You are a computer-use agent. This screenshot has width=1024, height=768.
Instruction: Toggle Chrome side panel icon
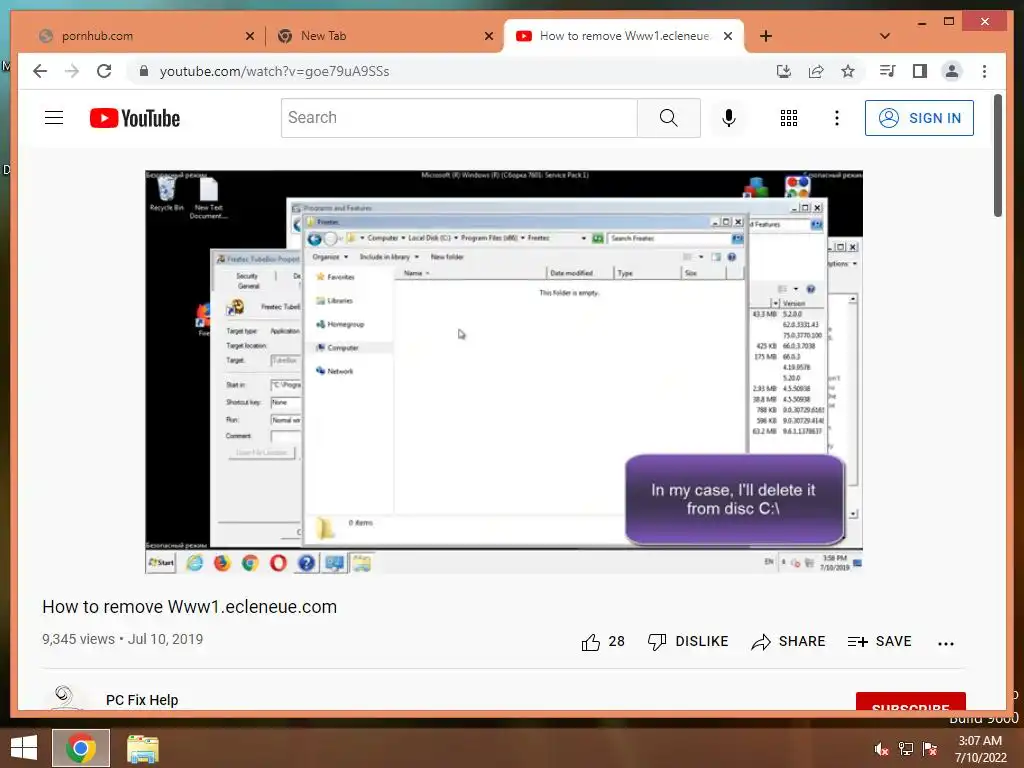pyautogui.click(x=920, y=71)
